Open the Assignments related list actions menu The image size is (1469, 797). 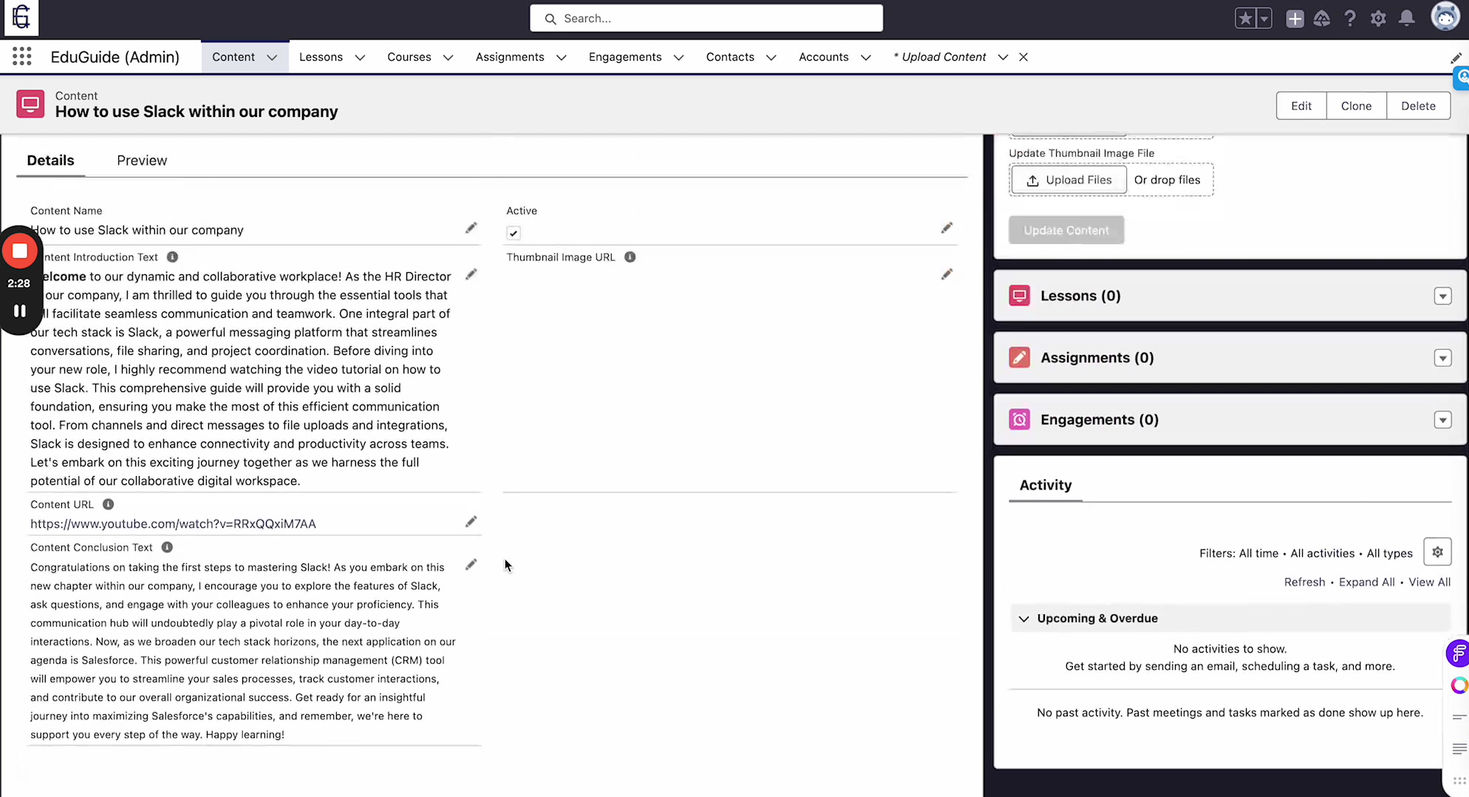click(1442, 358)
